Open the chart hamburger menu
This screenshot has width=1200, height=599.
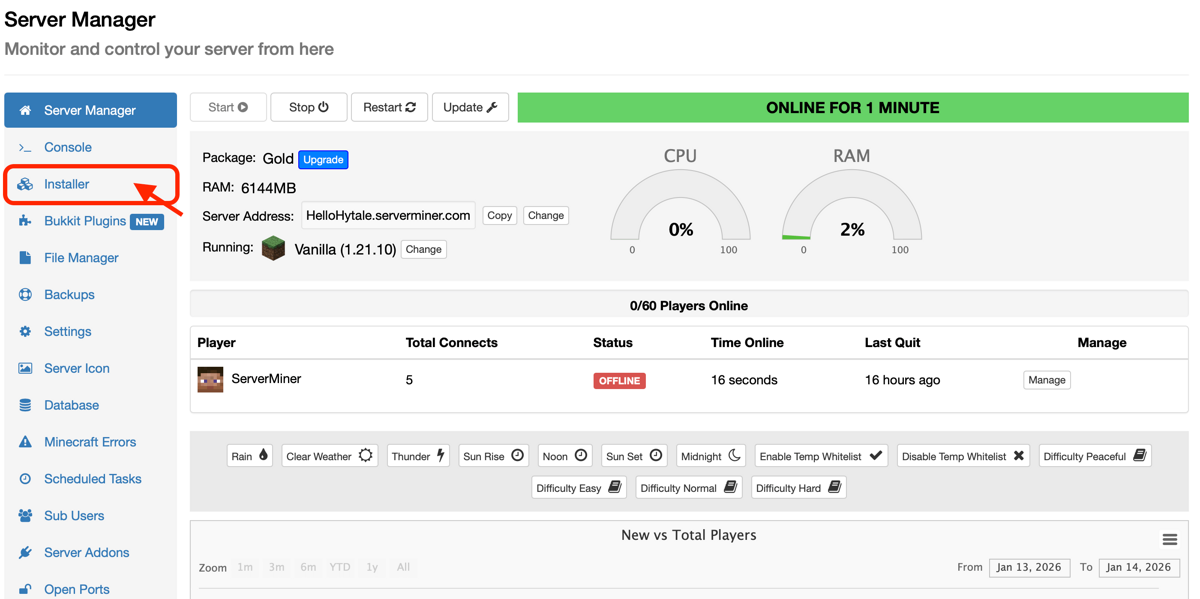pos(1170,539)
